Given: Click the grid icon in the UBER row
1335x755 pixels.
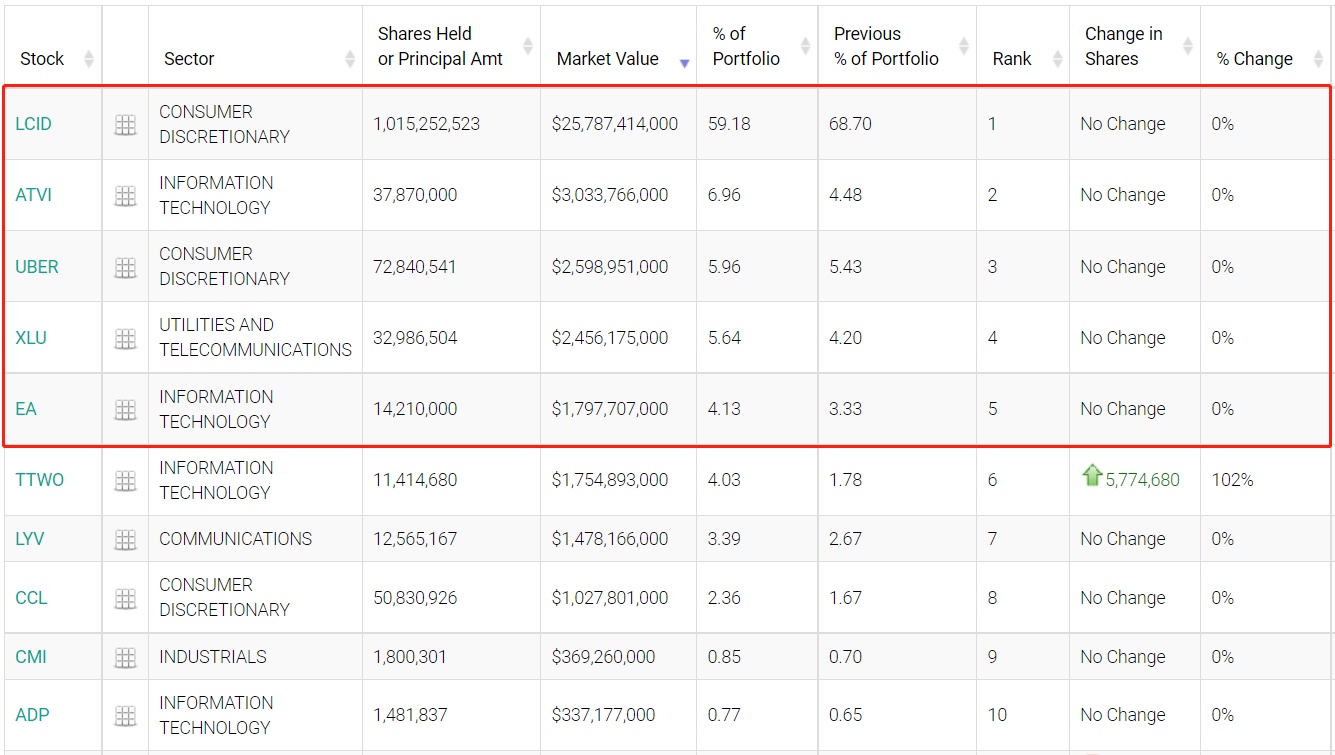Looking at the screenshot, I should (125, 267).
